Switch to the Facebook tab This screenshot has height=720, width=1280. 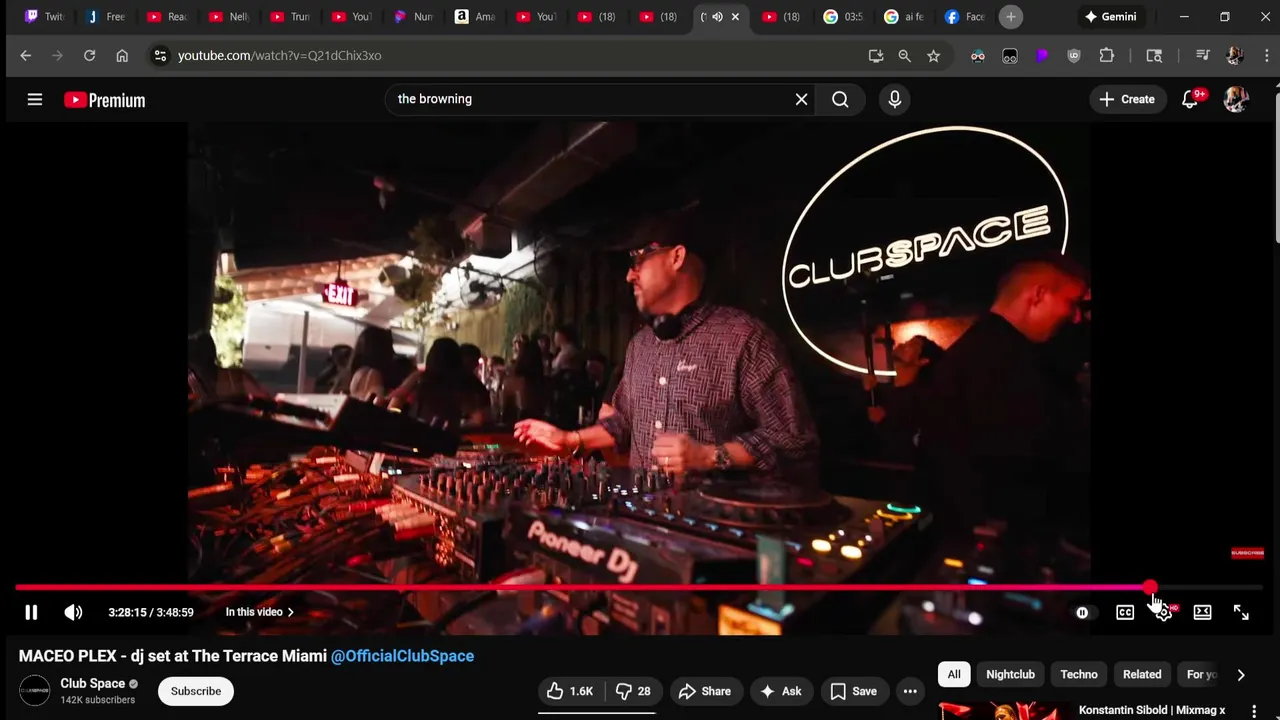[966, 17]
